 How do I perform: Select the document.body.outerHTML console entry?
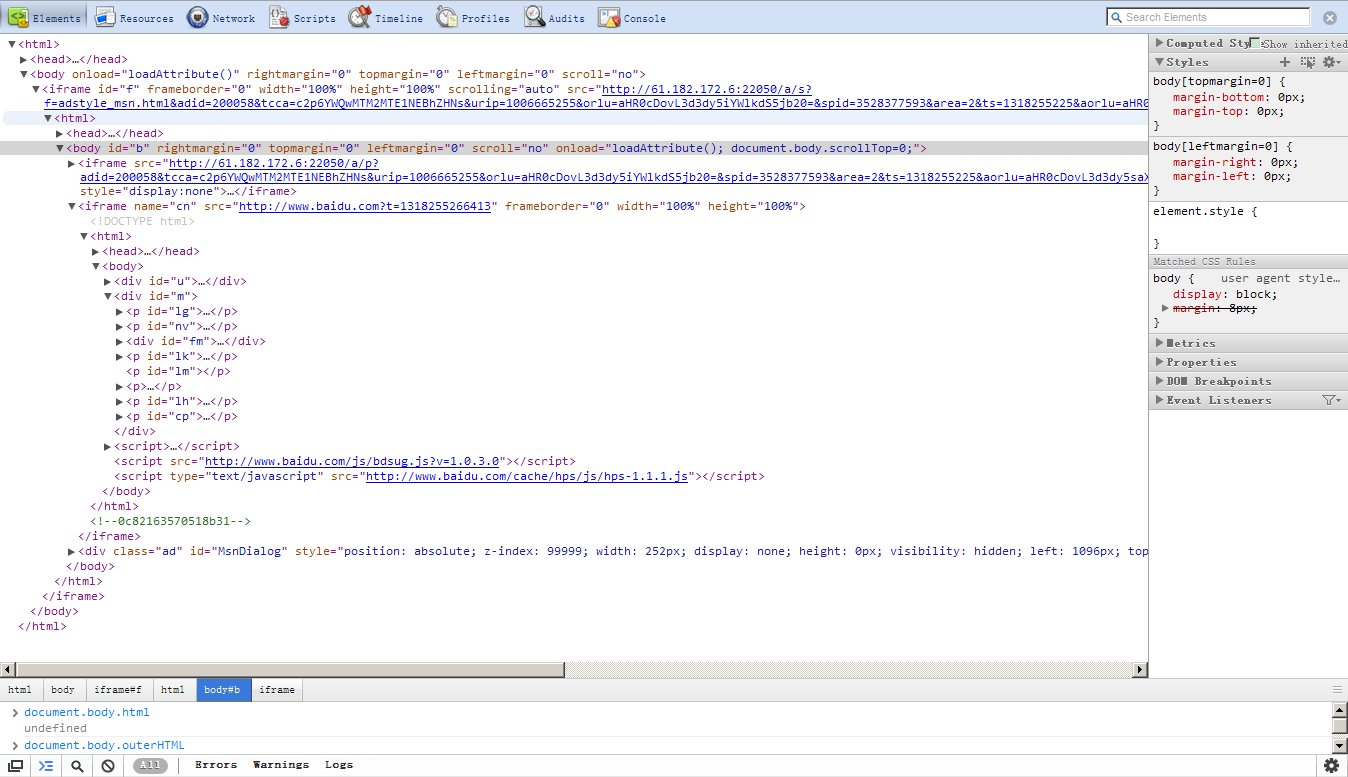coord(104,746)
